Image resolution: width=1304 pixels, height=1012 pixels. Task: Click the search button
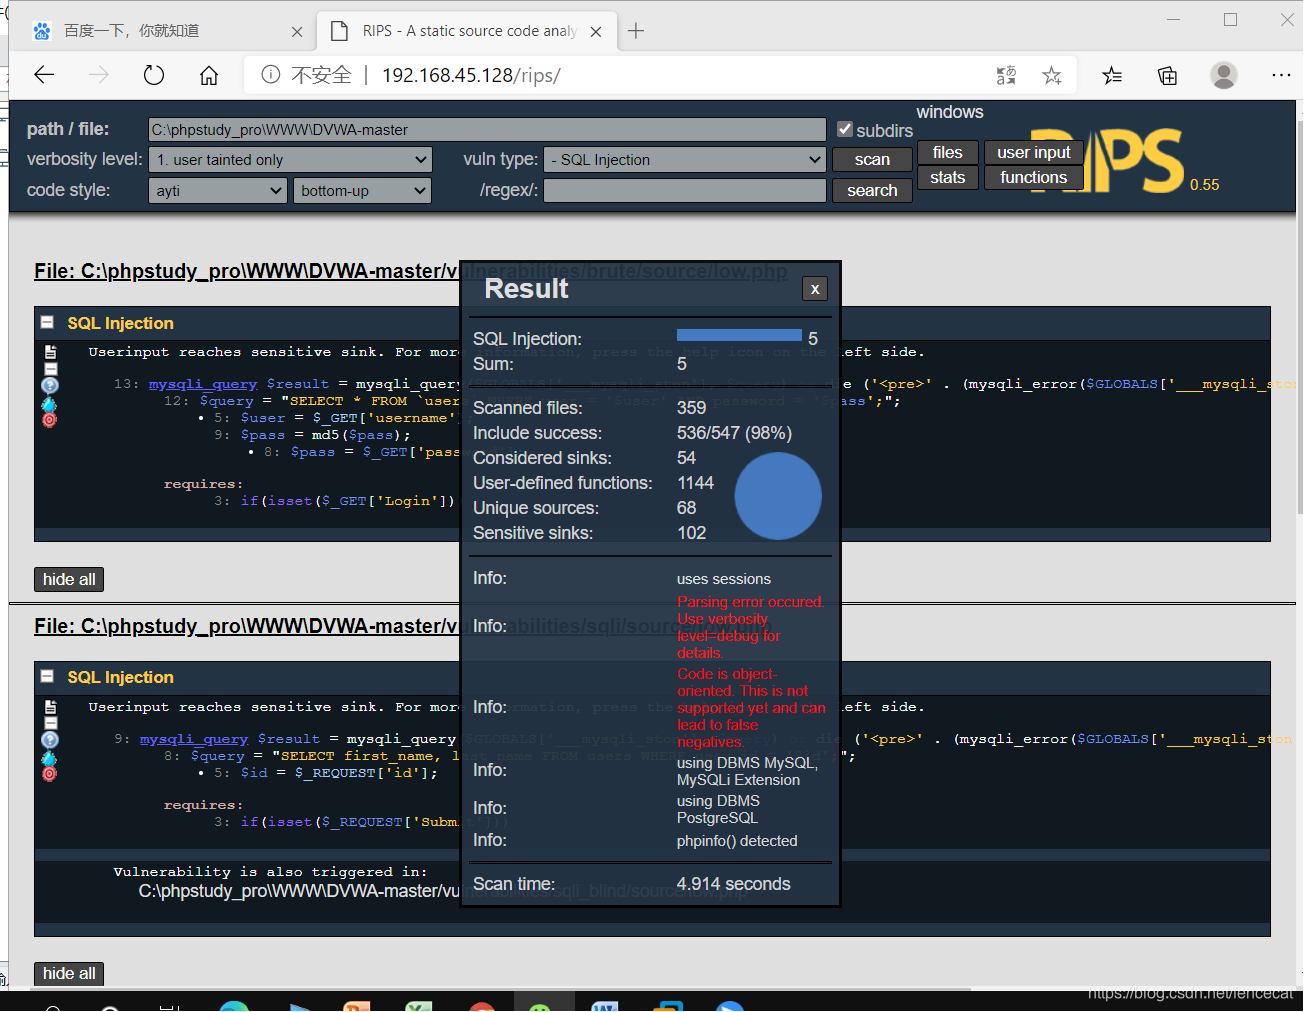pyautogui.click(x=872, y=191)
